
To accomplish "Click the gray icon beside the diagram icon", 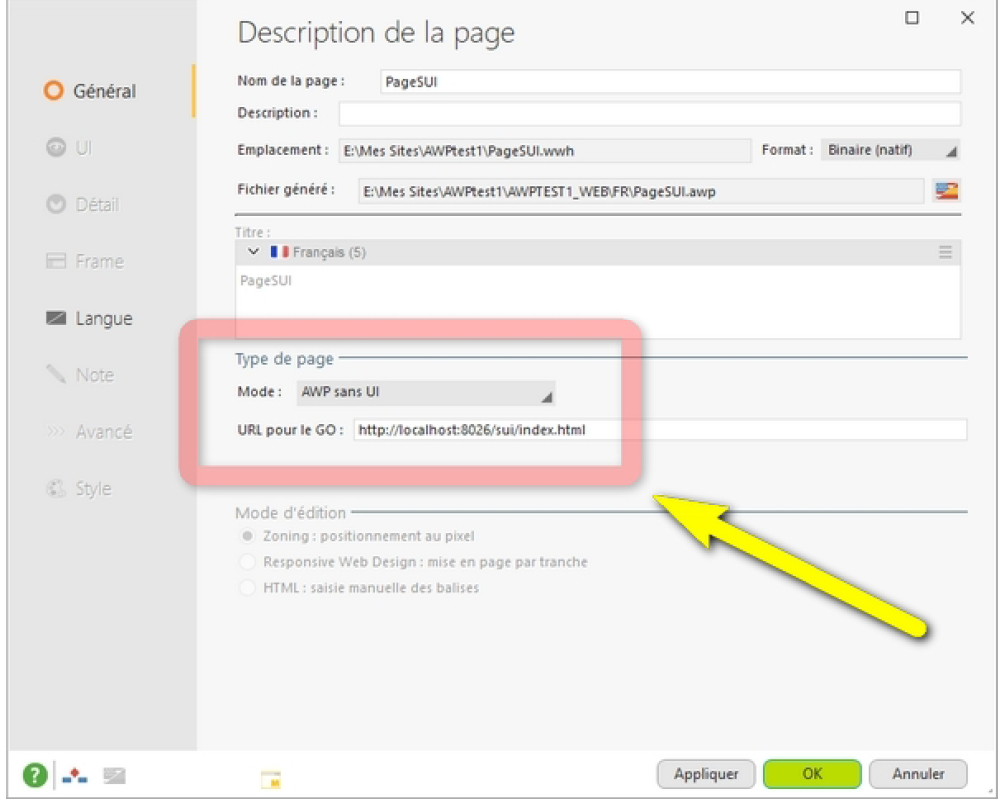I will pos(114,775).
